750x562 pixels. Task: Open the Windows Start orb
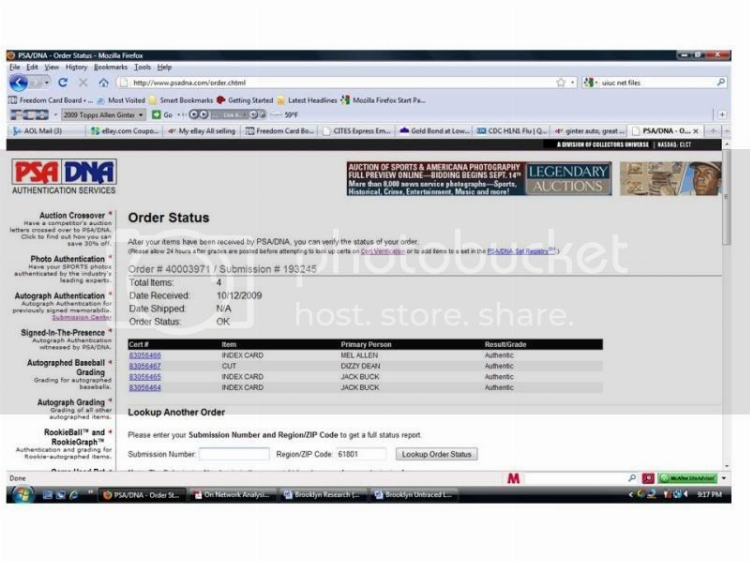(x=22, y=495)
